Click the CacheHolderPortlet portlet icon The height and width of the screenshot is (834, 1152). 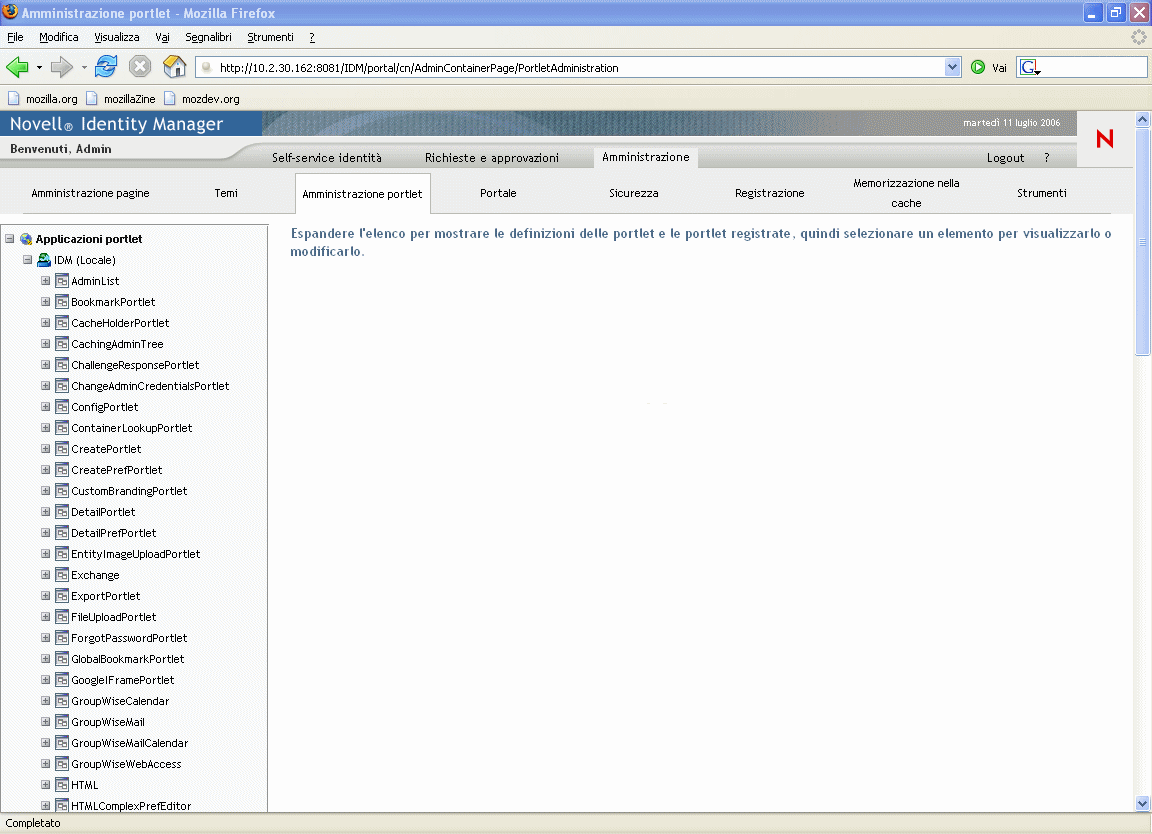(62, 323)
